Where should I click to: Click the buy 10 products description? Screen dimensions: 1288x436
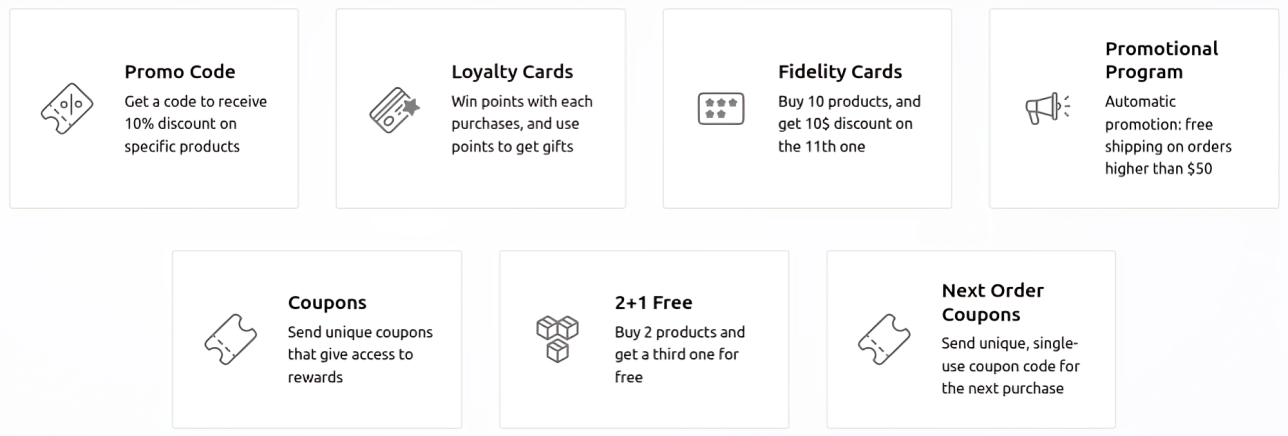click(849, 124)
